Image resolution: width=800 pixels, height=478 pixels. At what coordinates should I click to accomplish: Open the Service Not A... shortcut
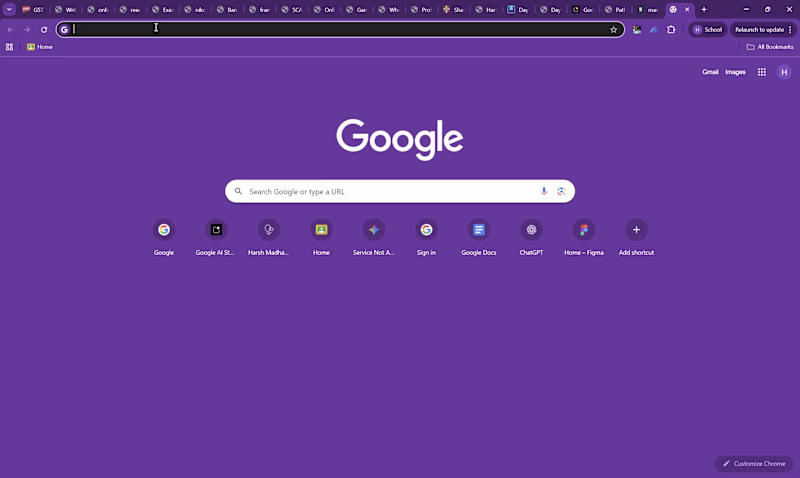pos(374,237)
